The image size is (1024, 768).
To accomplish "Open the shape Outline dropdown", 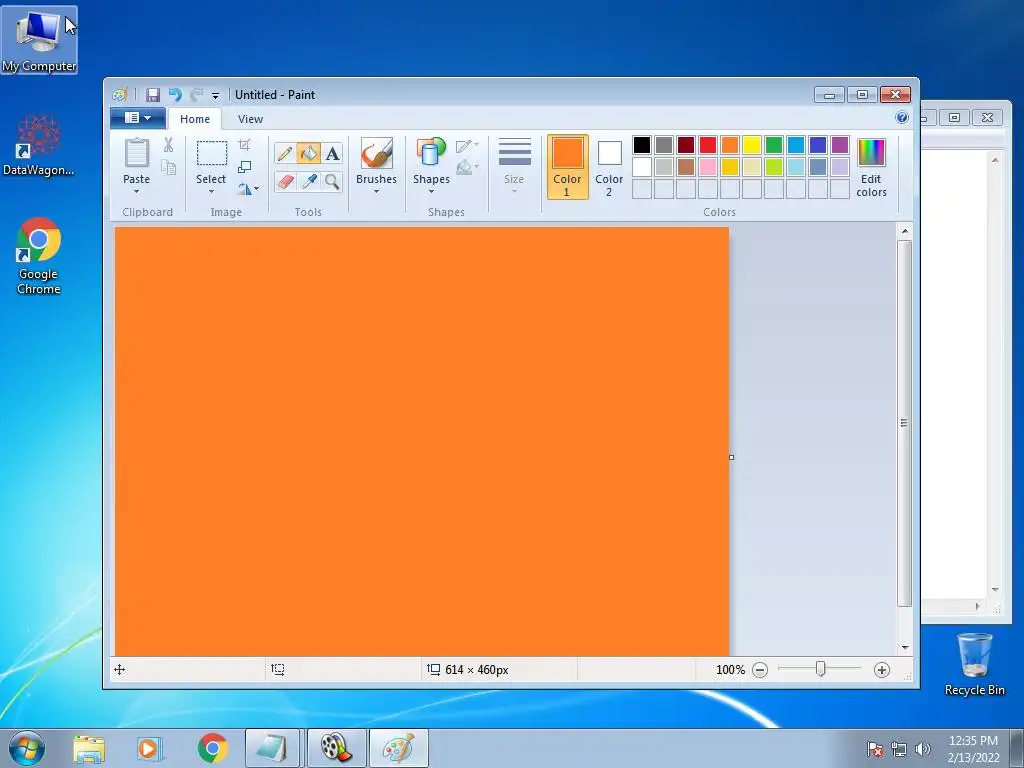I will [468, 146].
